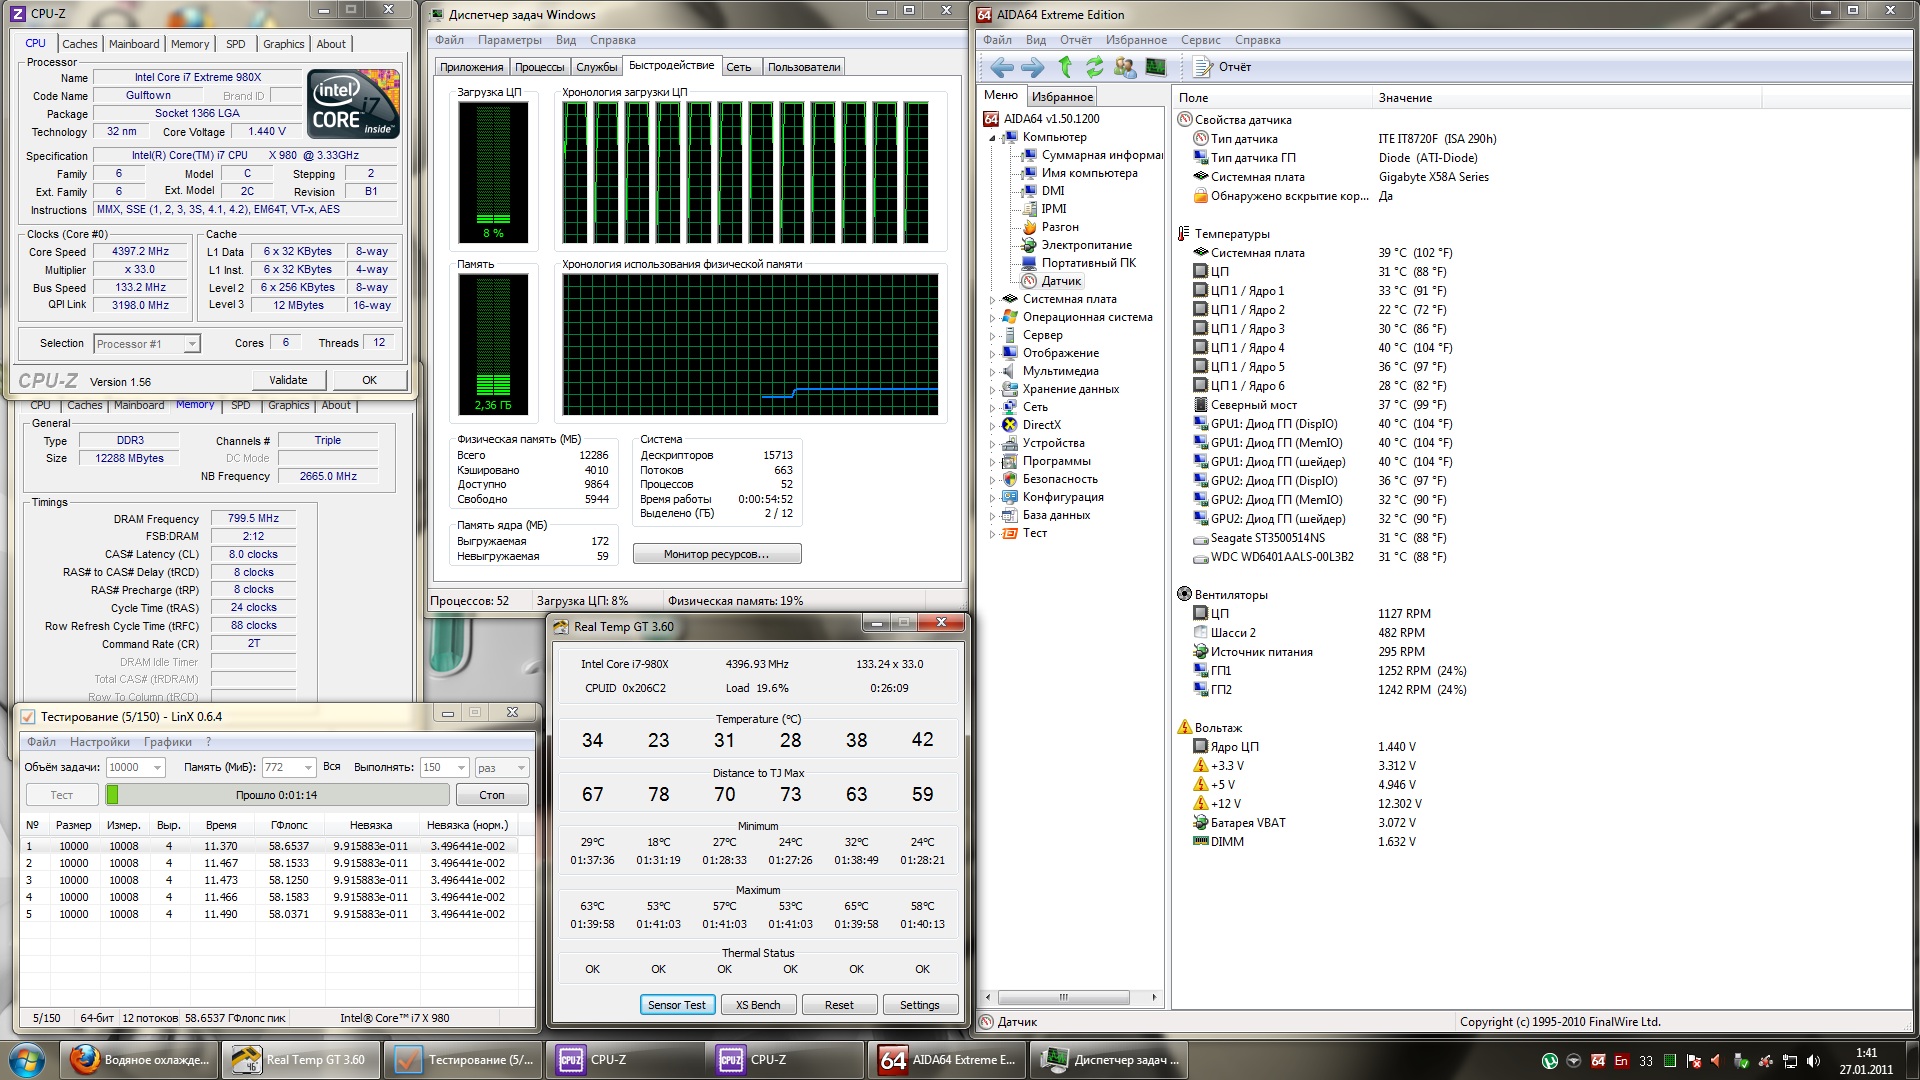1920x1080 pixels.
Task: Open the Настройки menu in LinX
Action: click(100, 742)
